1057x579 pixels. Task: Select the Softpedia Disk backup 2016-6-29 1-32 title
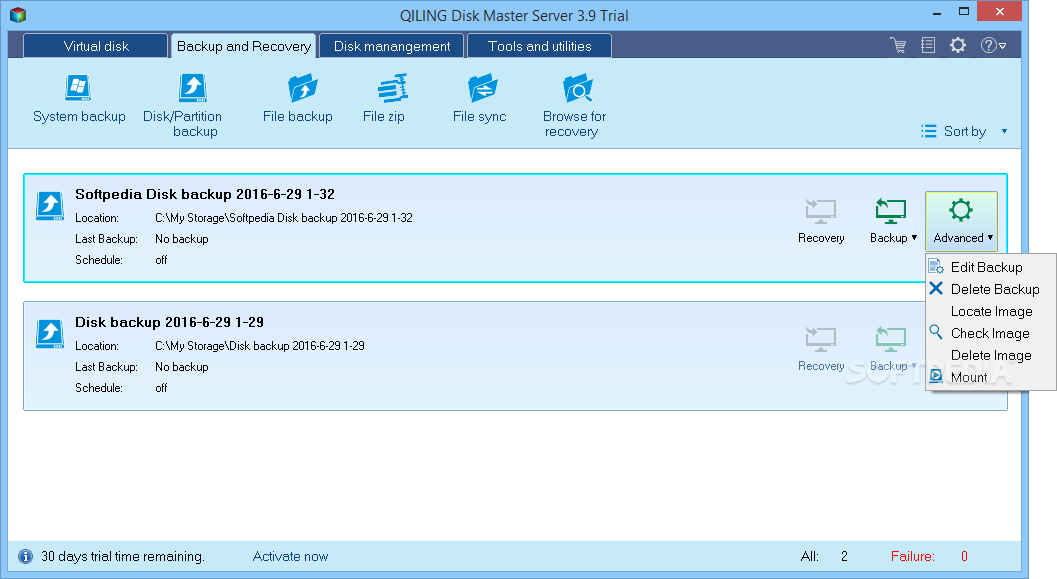pos(205,194)
